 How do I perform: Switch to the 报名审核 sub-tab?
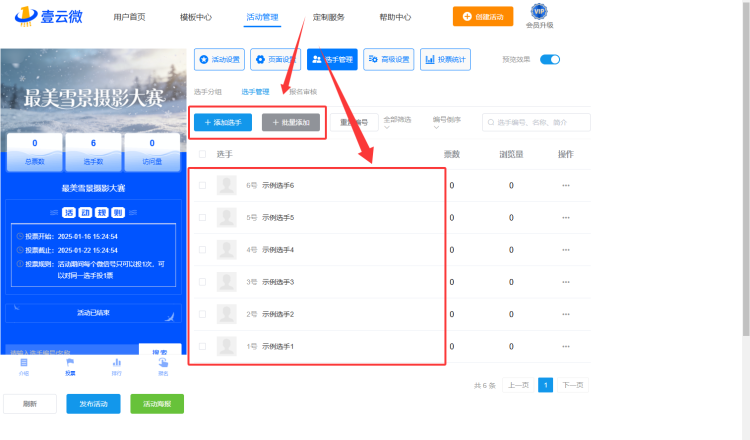pyautogui.click(x=303, y=92)
